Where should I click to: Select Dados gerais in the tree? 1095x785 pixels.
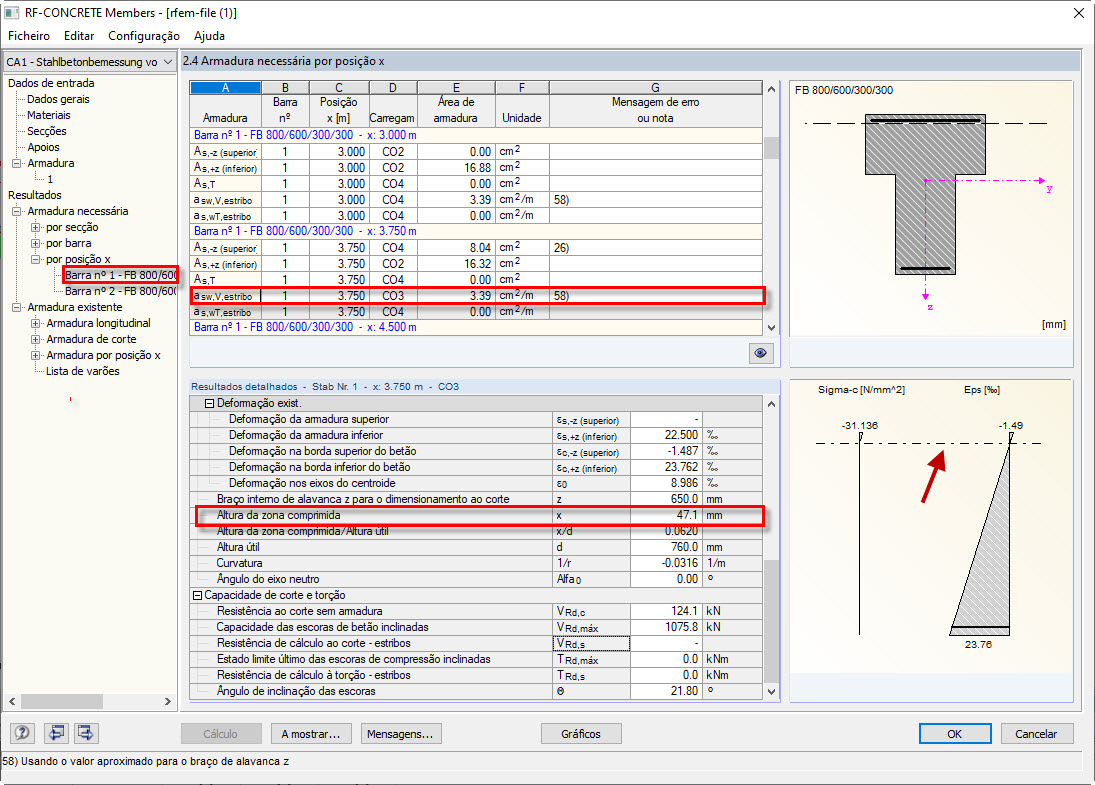(58, 99)
